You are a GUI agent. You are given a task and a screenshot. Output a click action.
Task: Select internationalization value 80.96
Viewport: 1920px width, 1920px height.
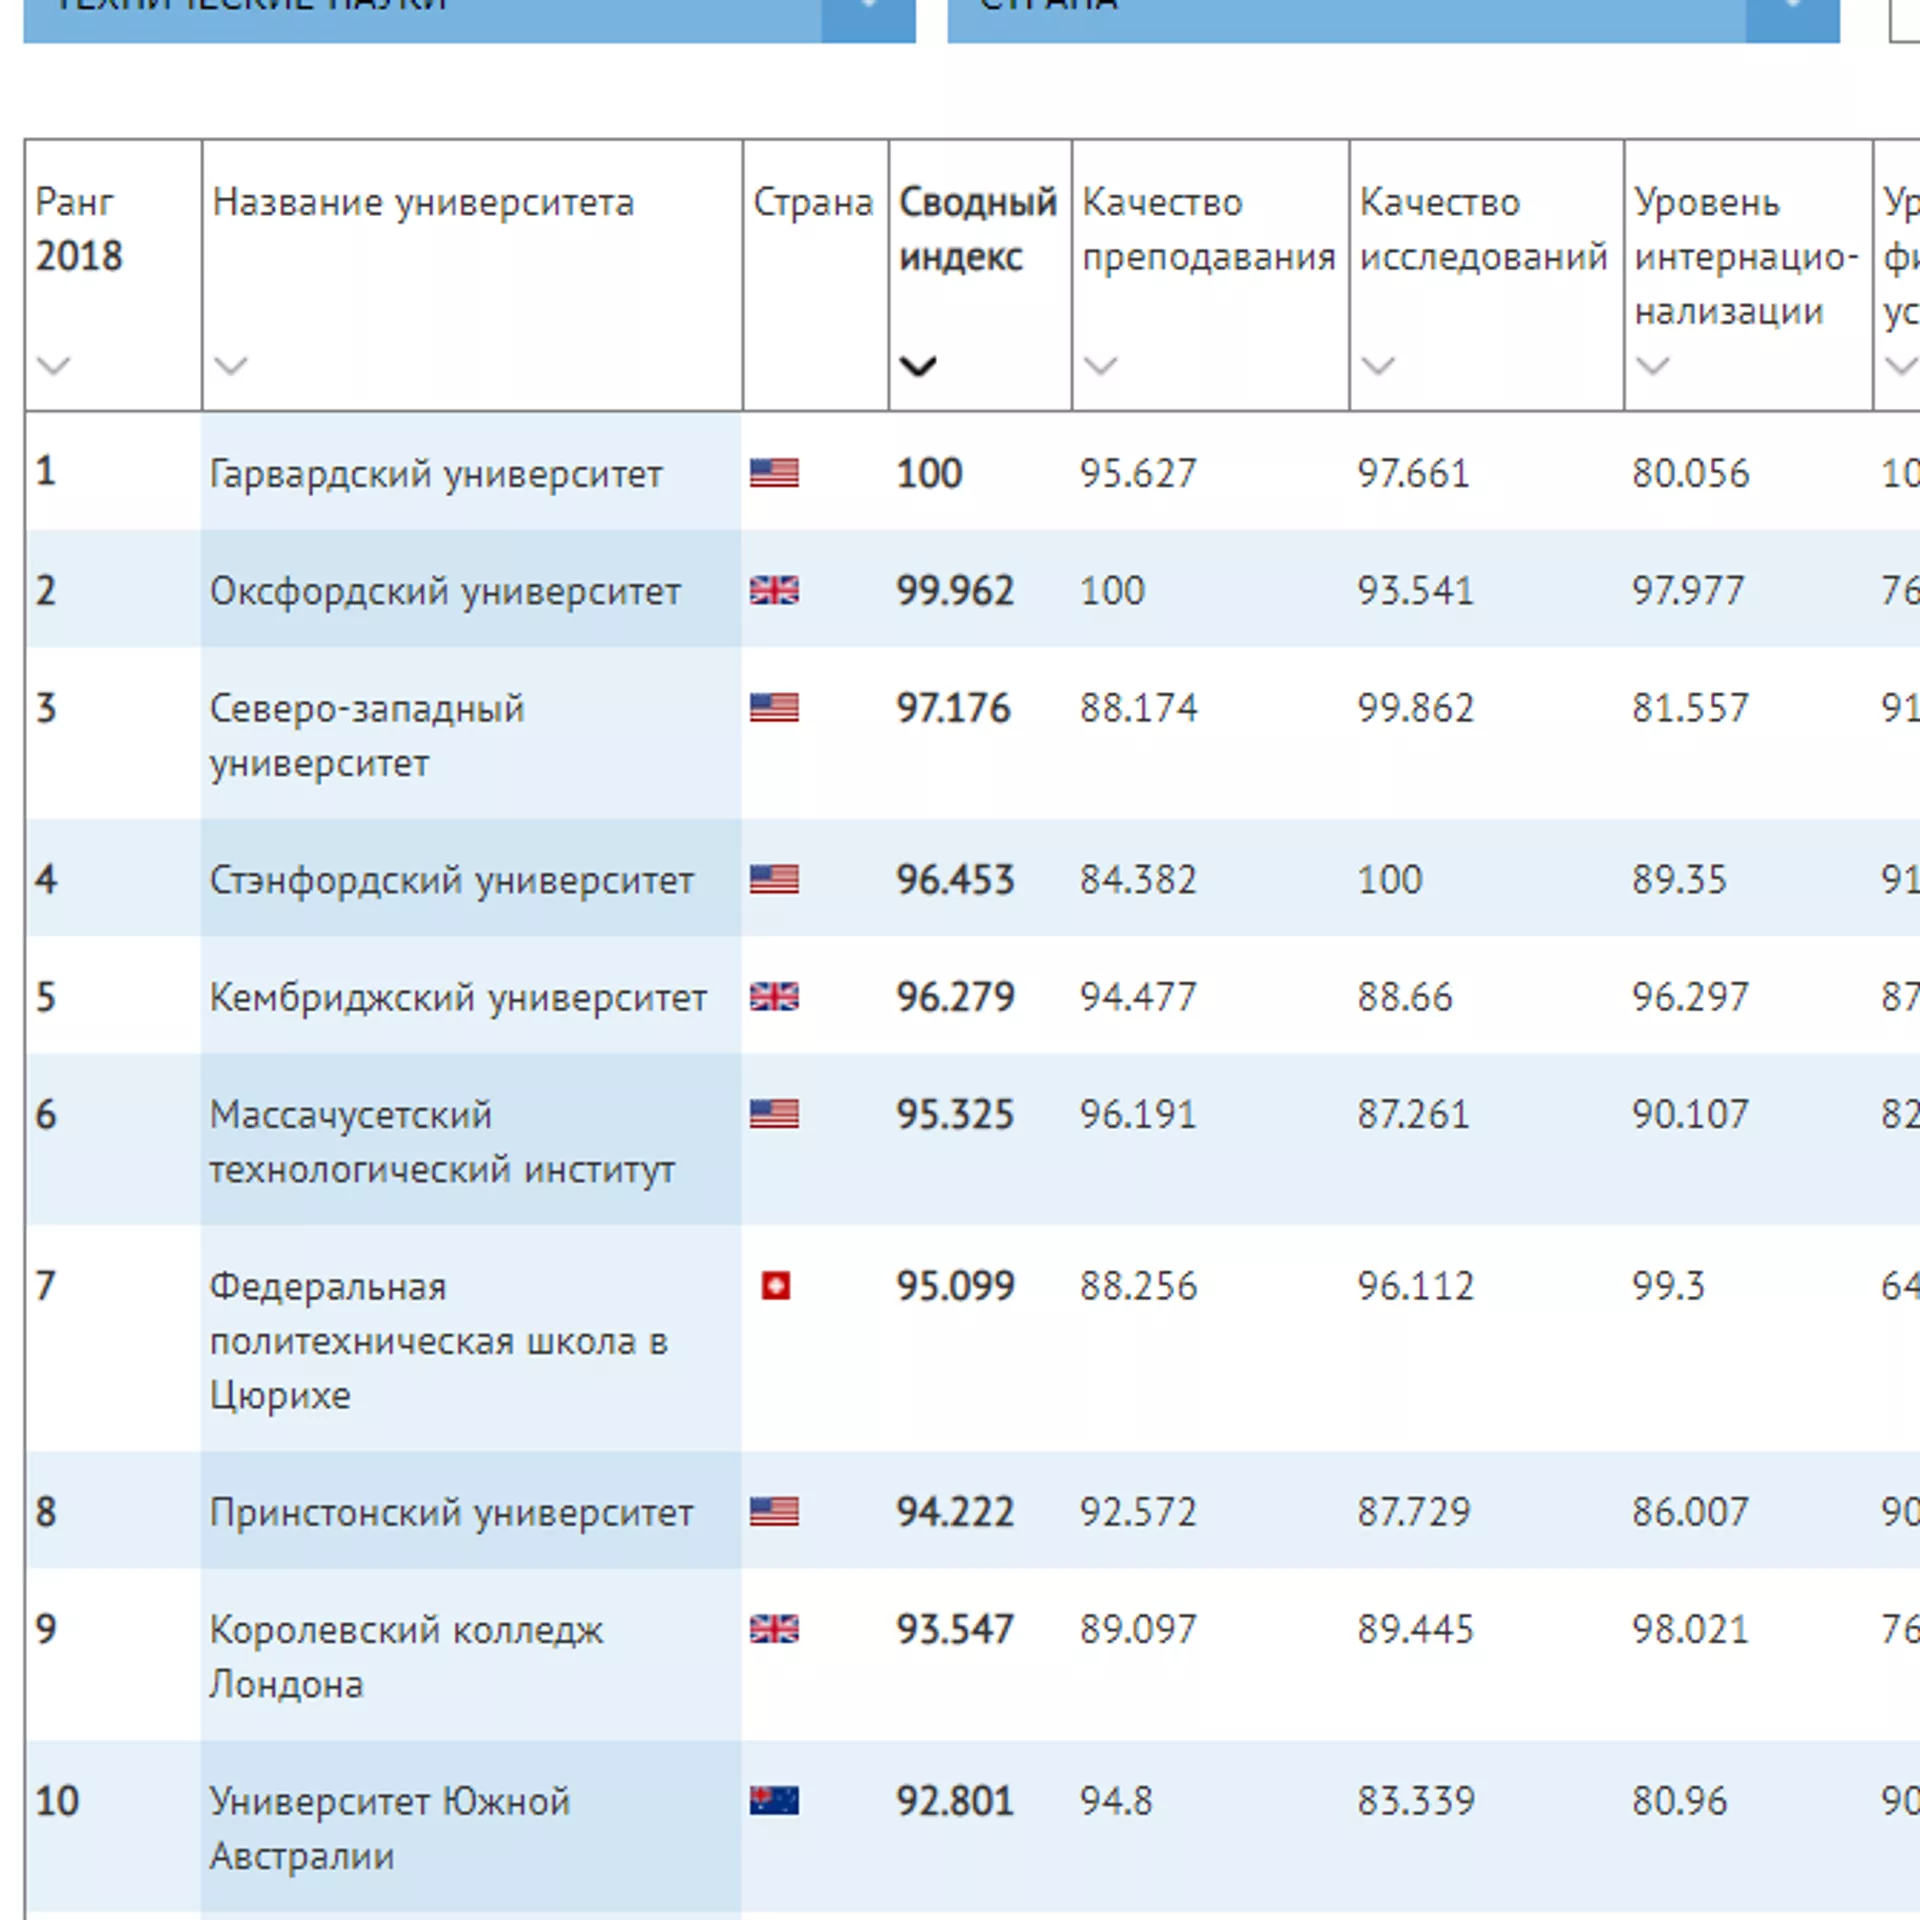[1680, 1800]
